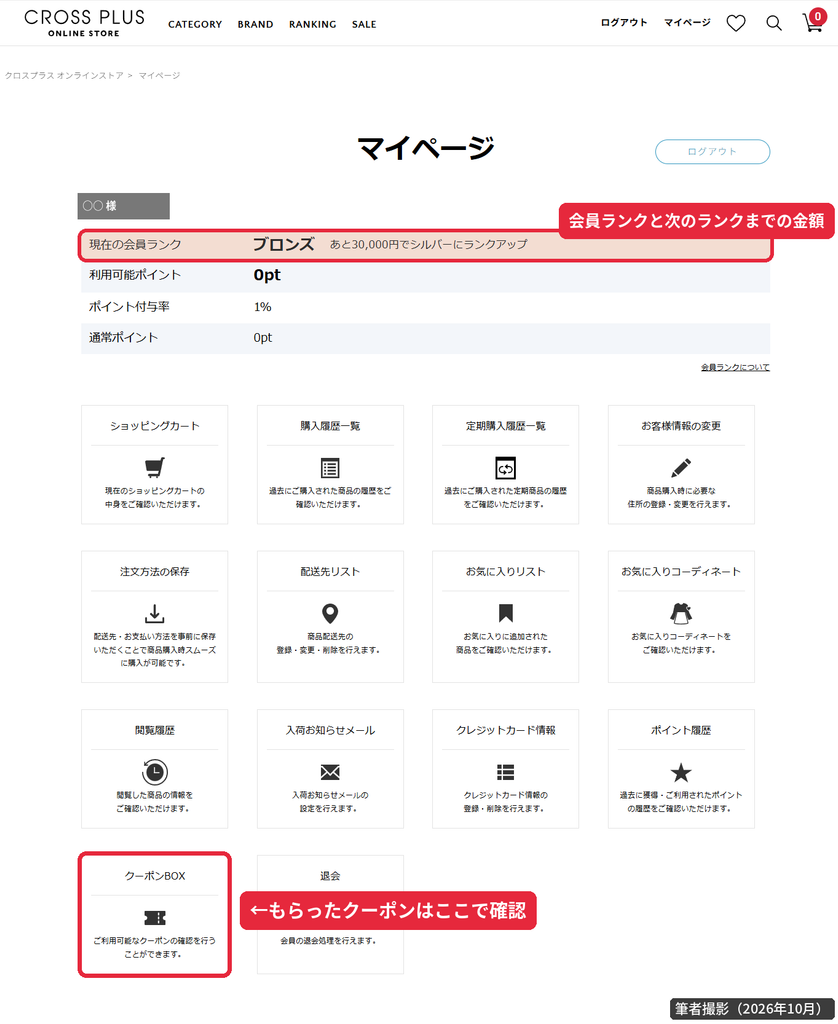838x1024 pixels.
Task: Open the 購入履歴一覧 card title
Action: point(330,426)
